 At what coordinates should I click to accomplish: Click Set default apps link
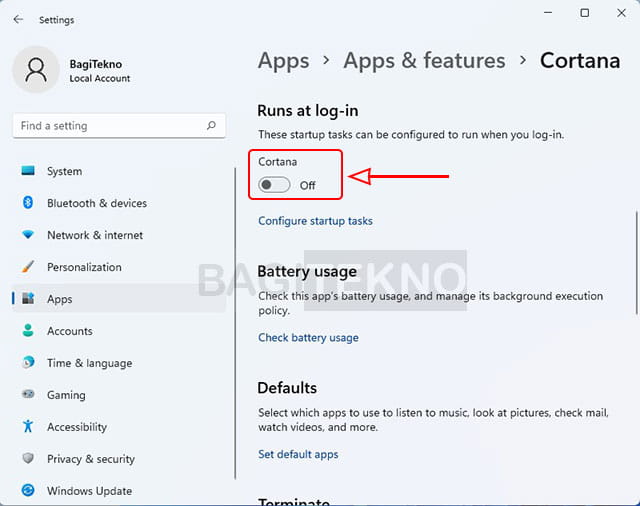pos(298,454)
